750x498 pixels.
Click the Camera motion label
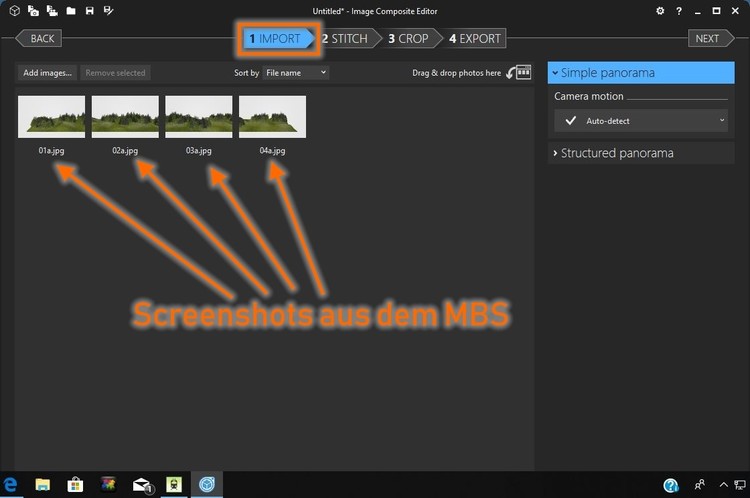coord(589,96)
